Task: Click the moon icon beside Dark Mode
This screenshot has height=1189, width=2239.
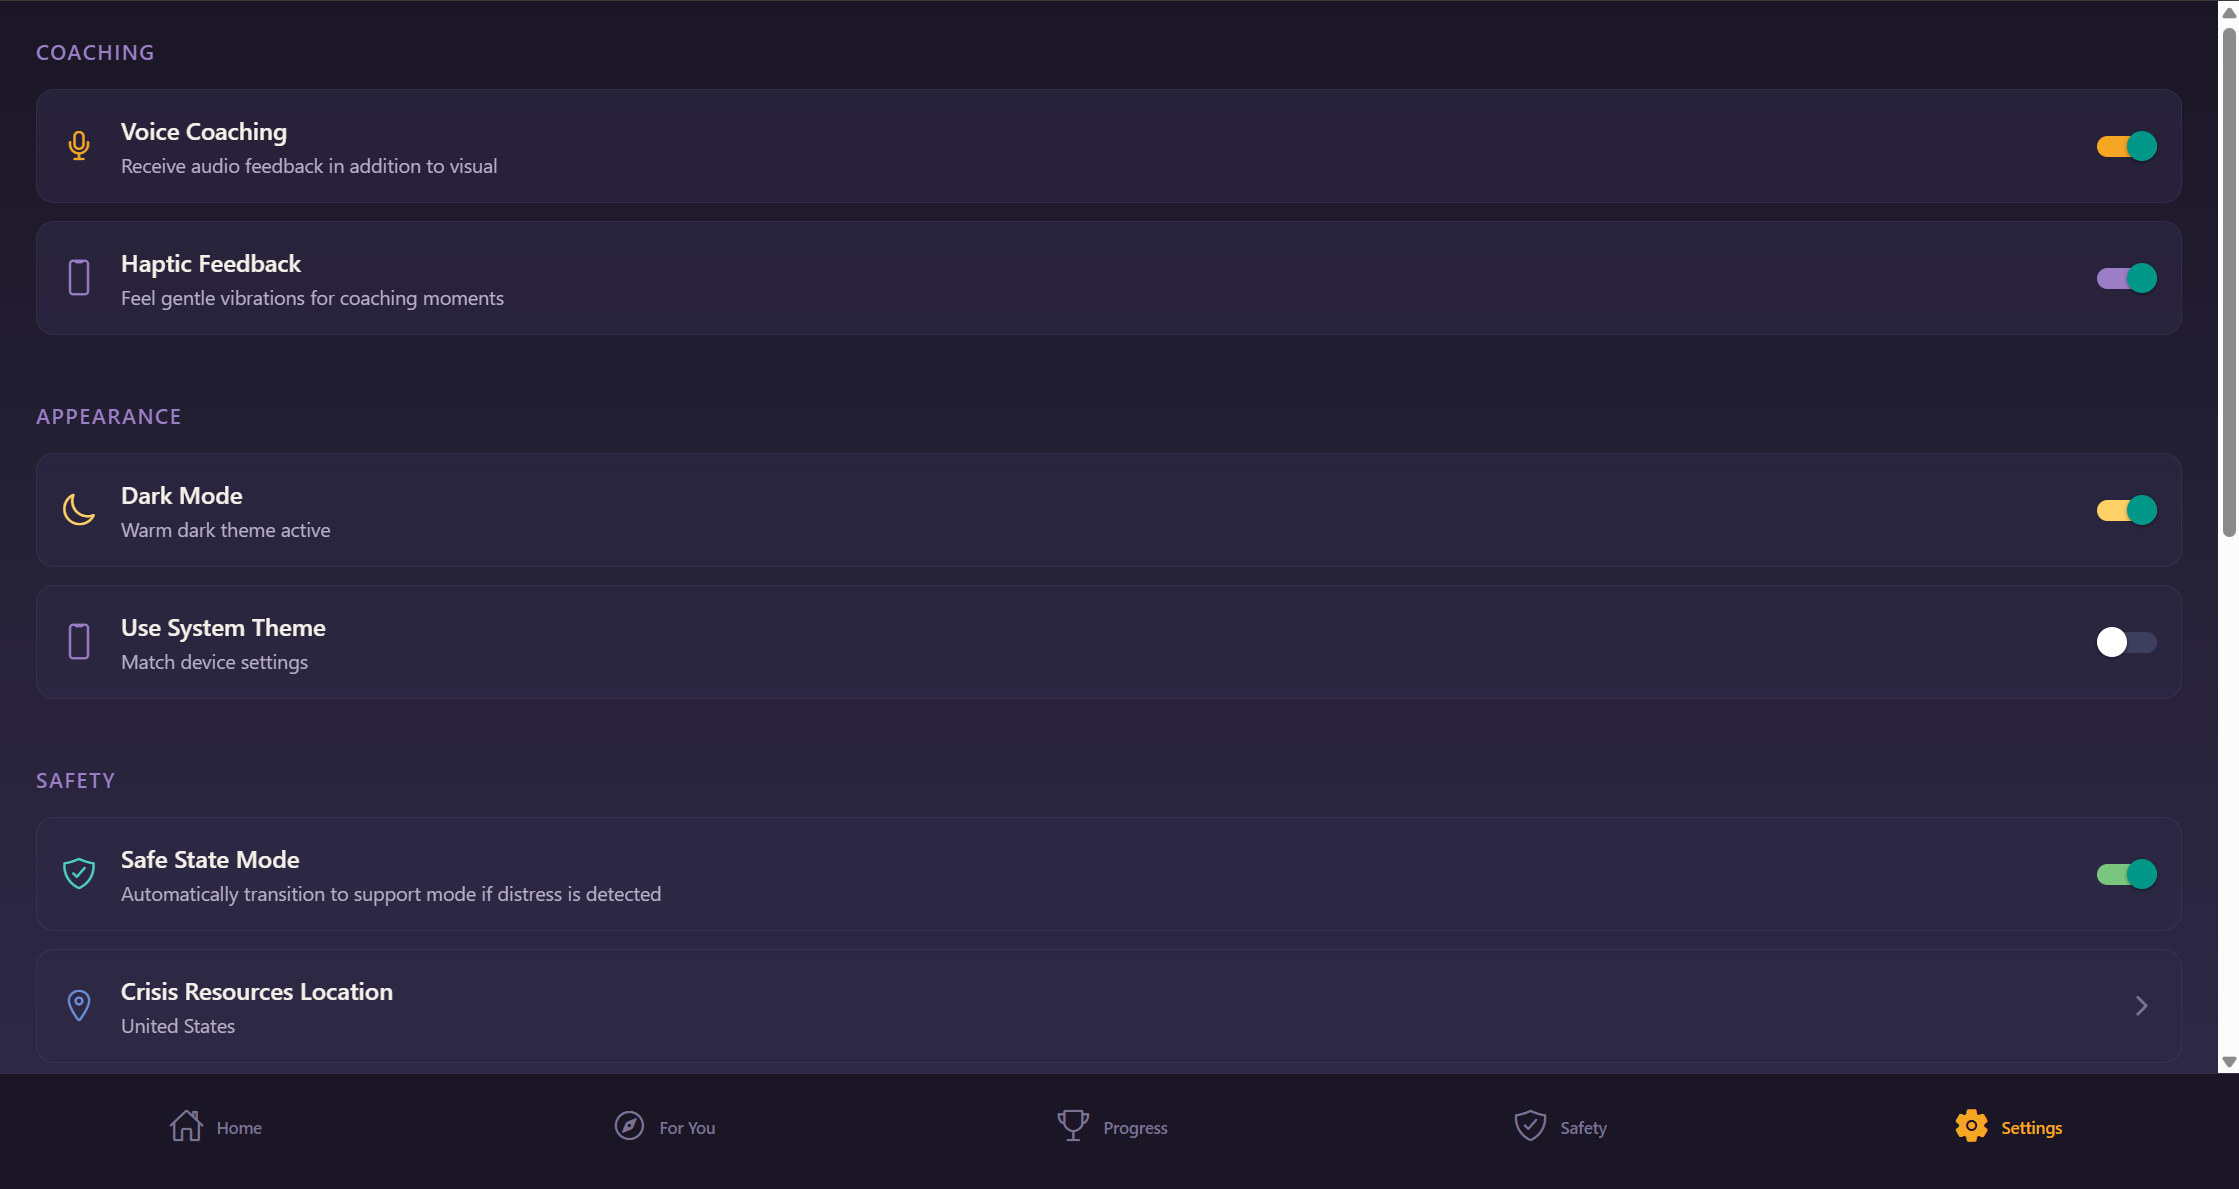Action: coord(79,510)
